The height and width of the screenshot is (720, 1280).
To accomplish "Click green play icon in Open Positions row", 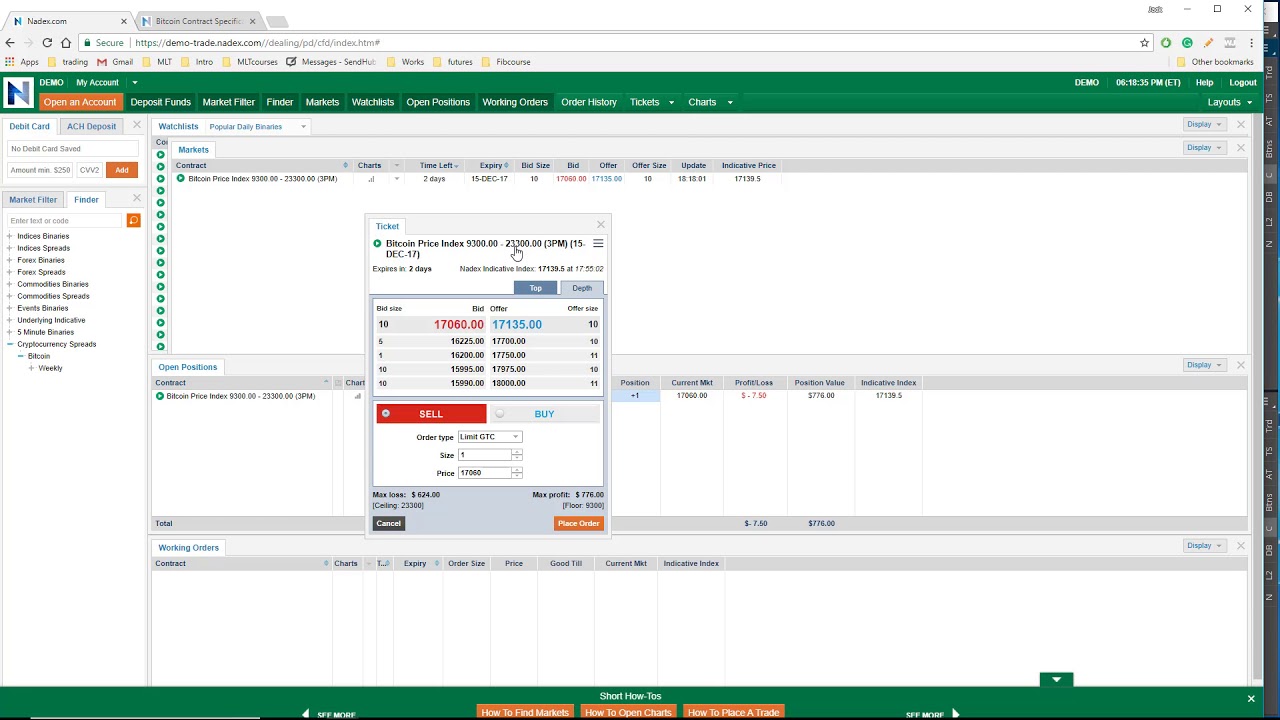I will [159, 396].
